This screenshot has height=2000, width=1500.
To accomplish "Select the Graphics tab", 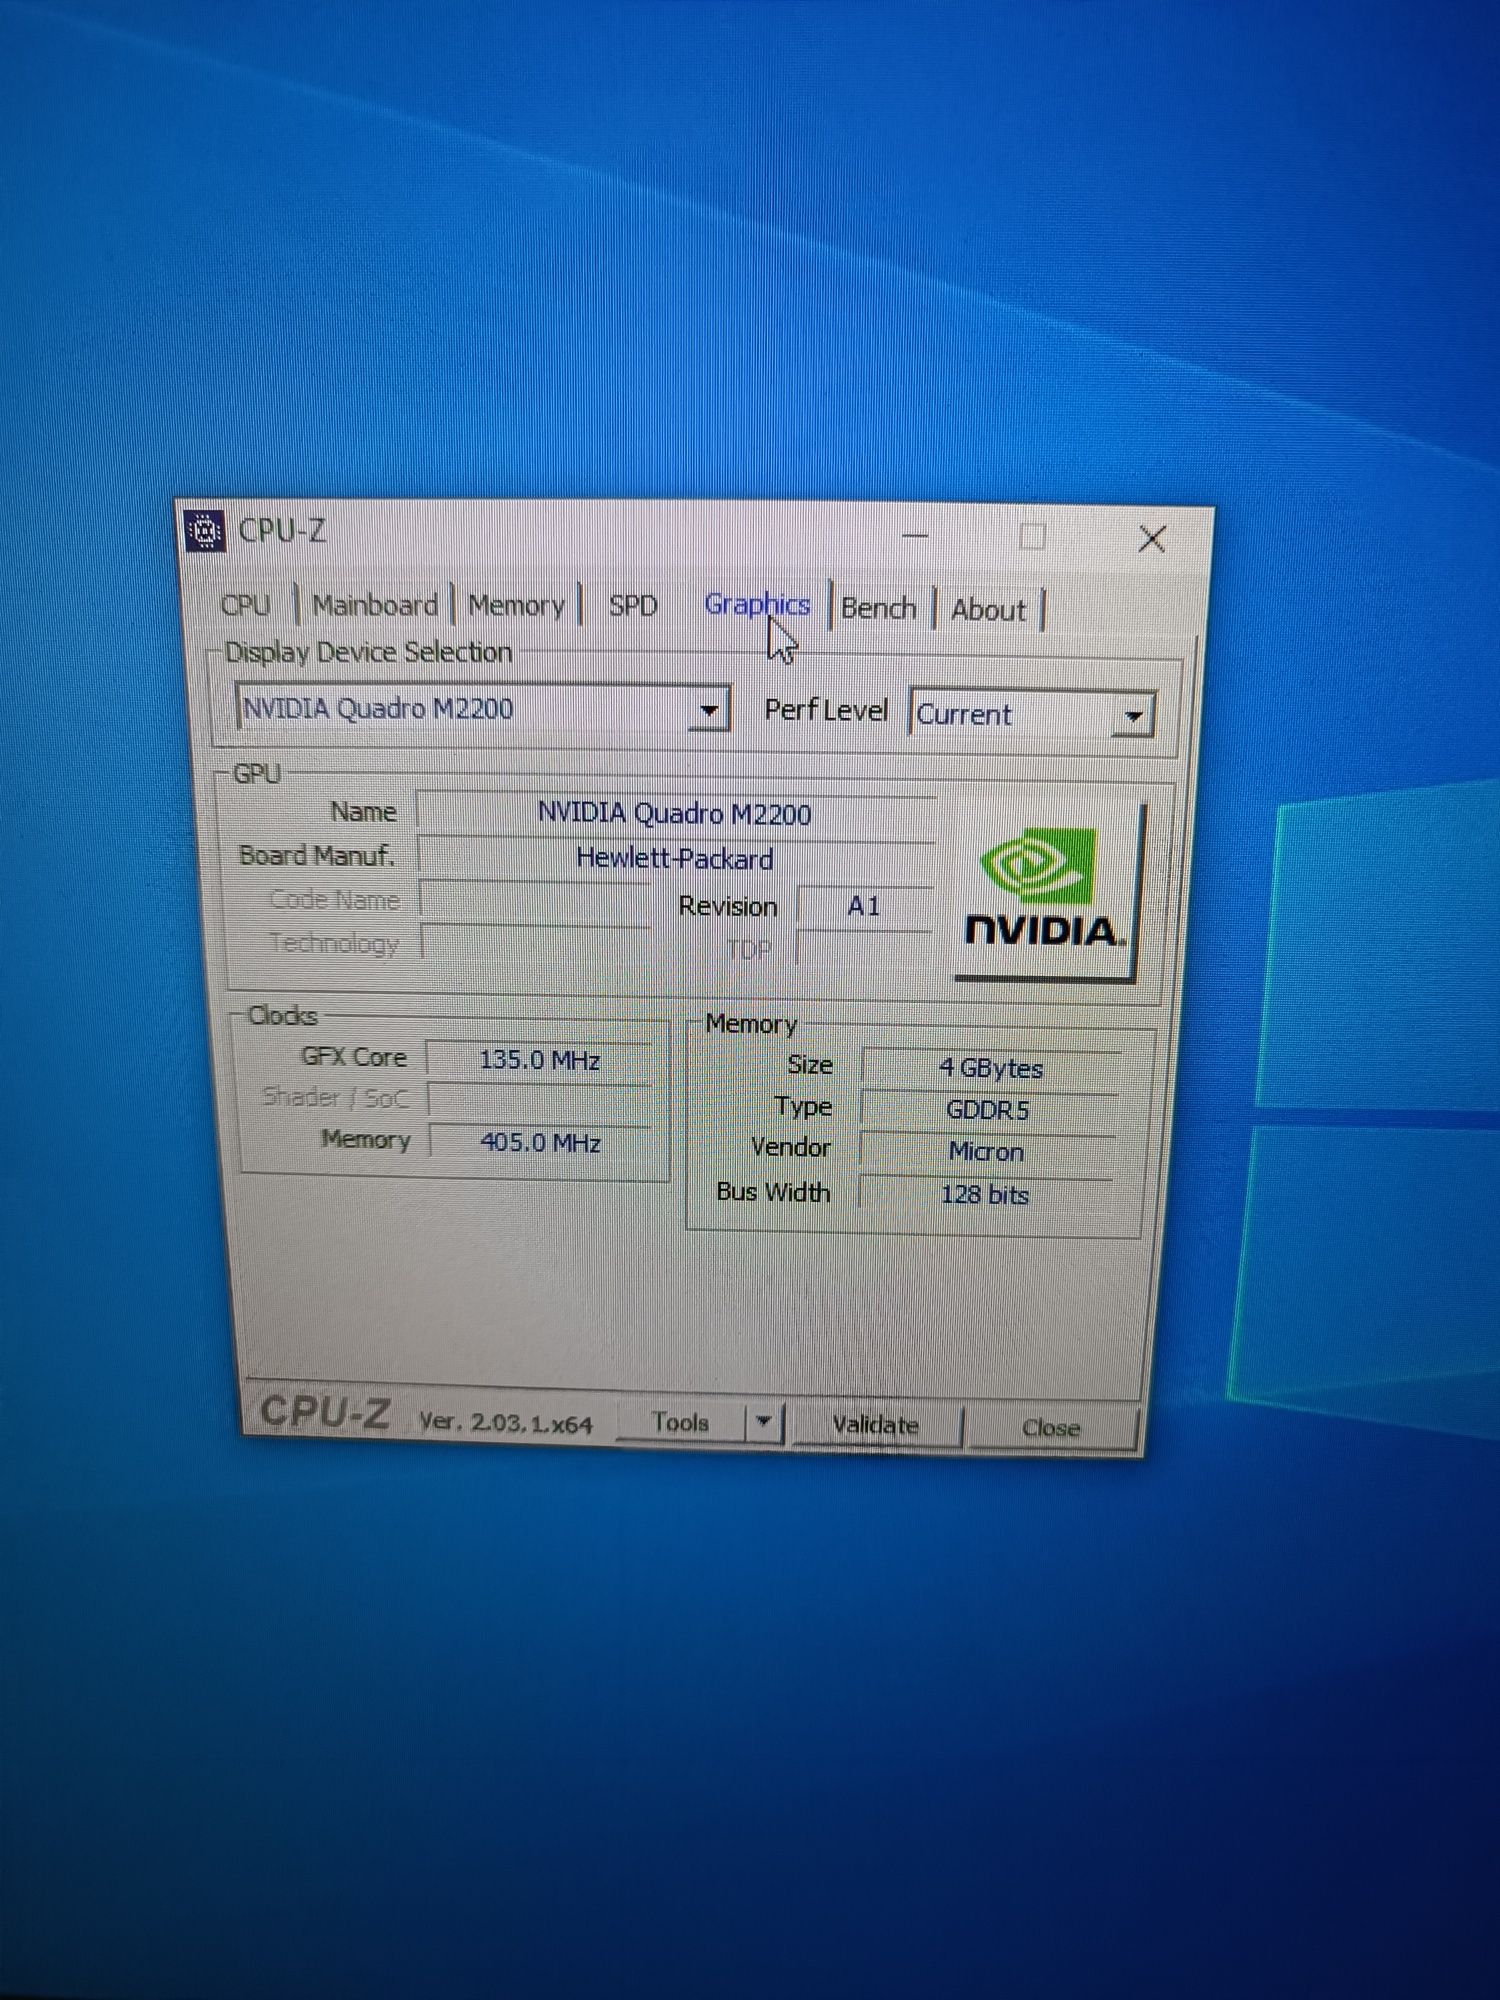I will coord(757,604).
